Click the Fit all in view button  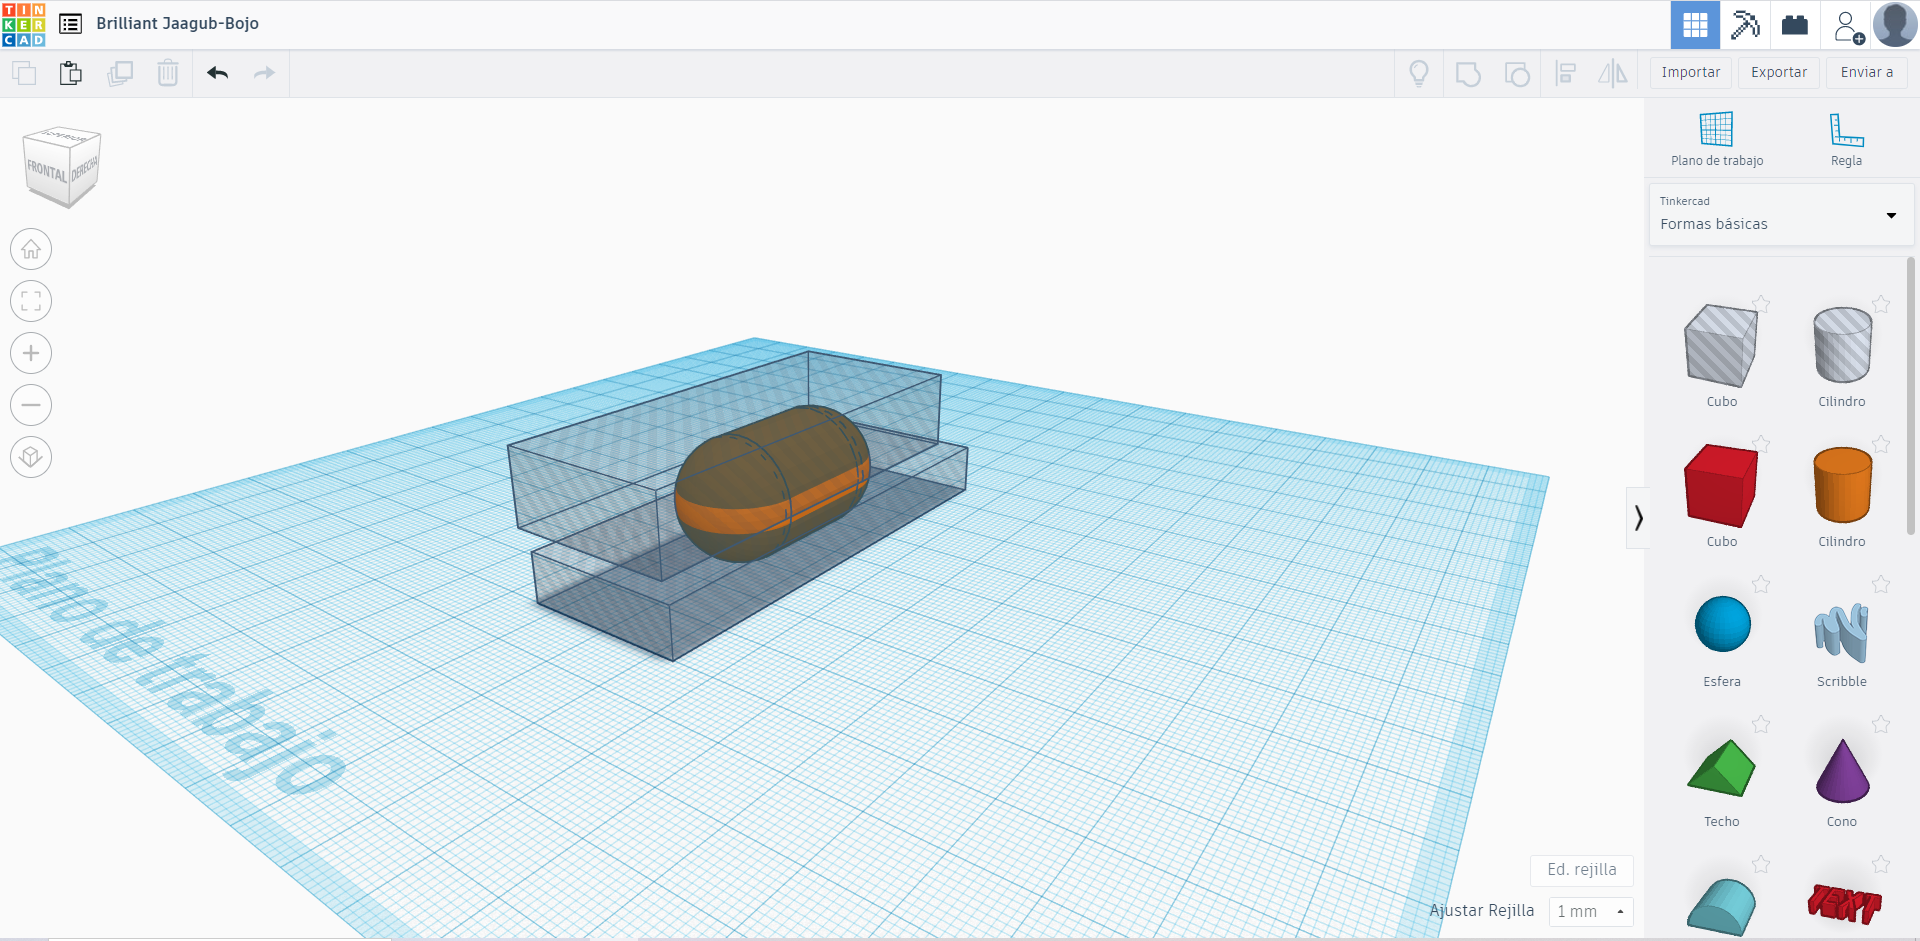(31, 301)
